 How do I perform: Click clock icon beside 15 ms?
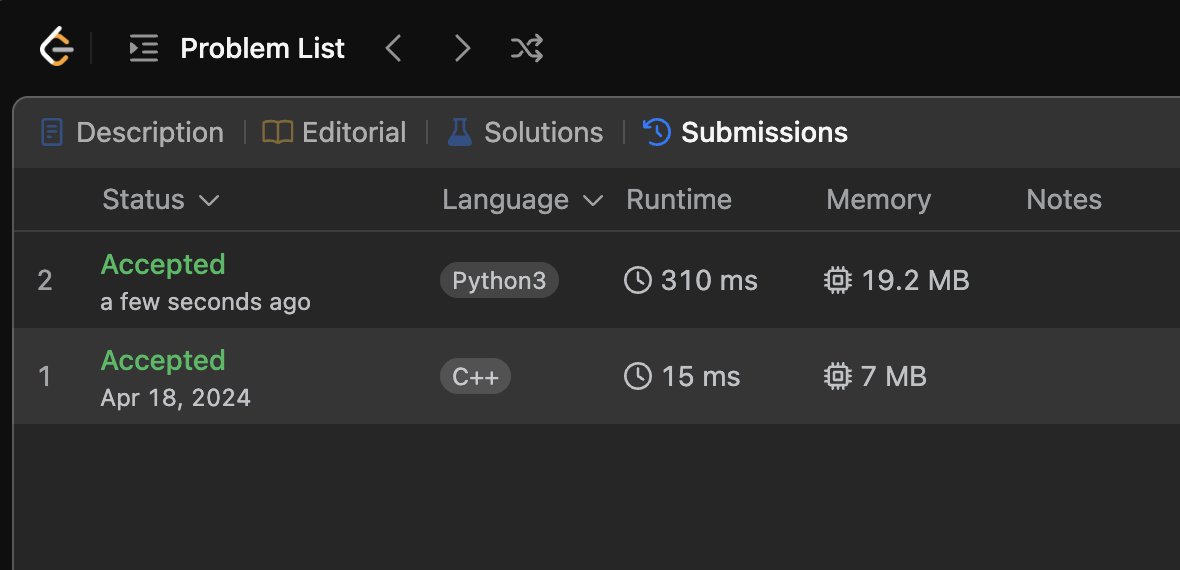point(637,376)
